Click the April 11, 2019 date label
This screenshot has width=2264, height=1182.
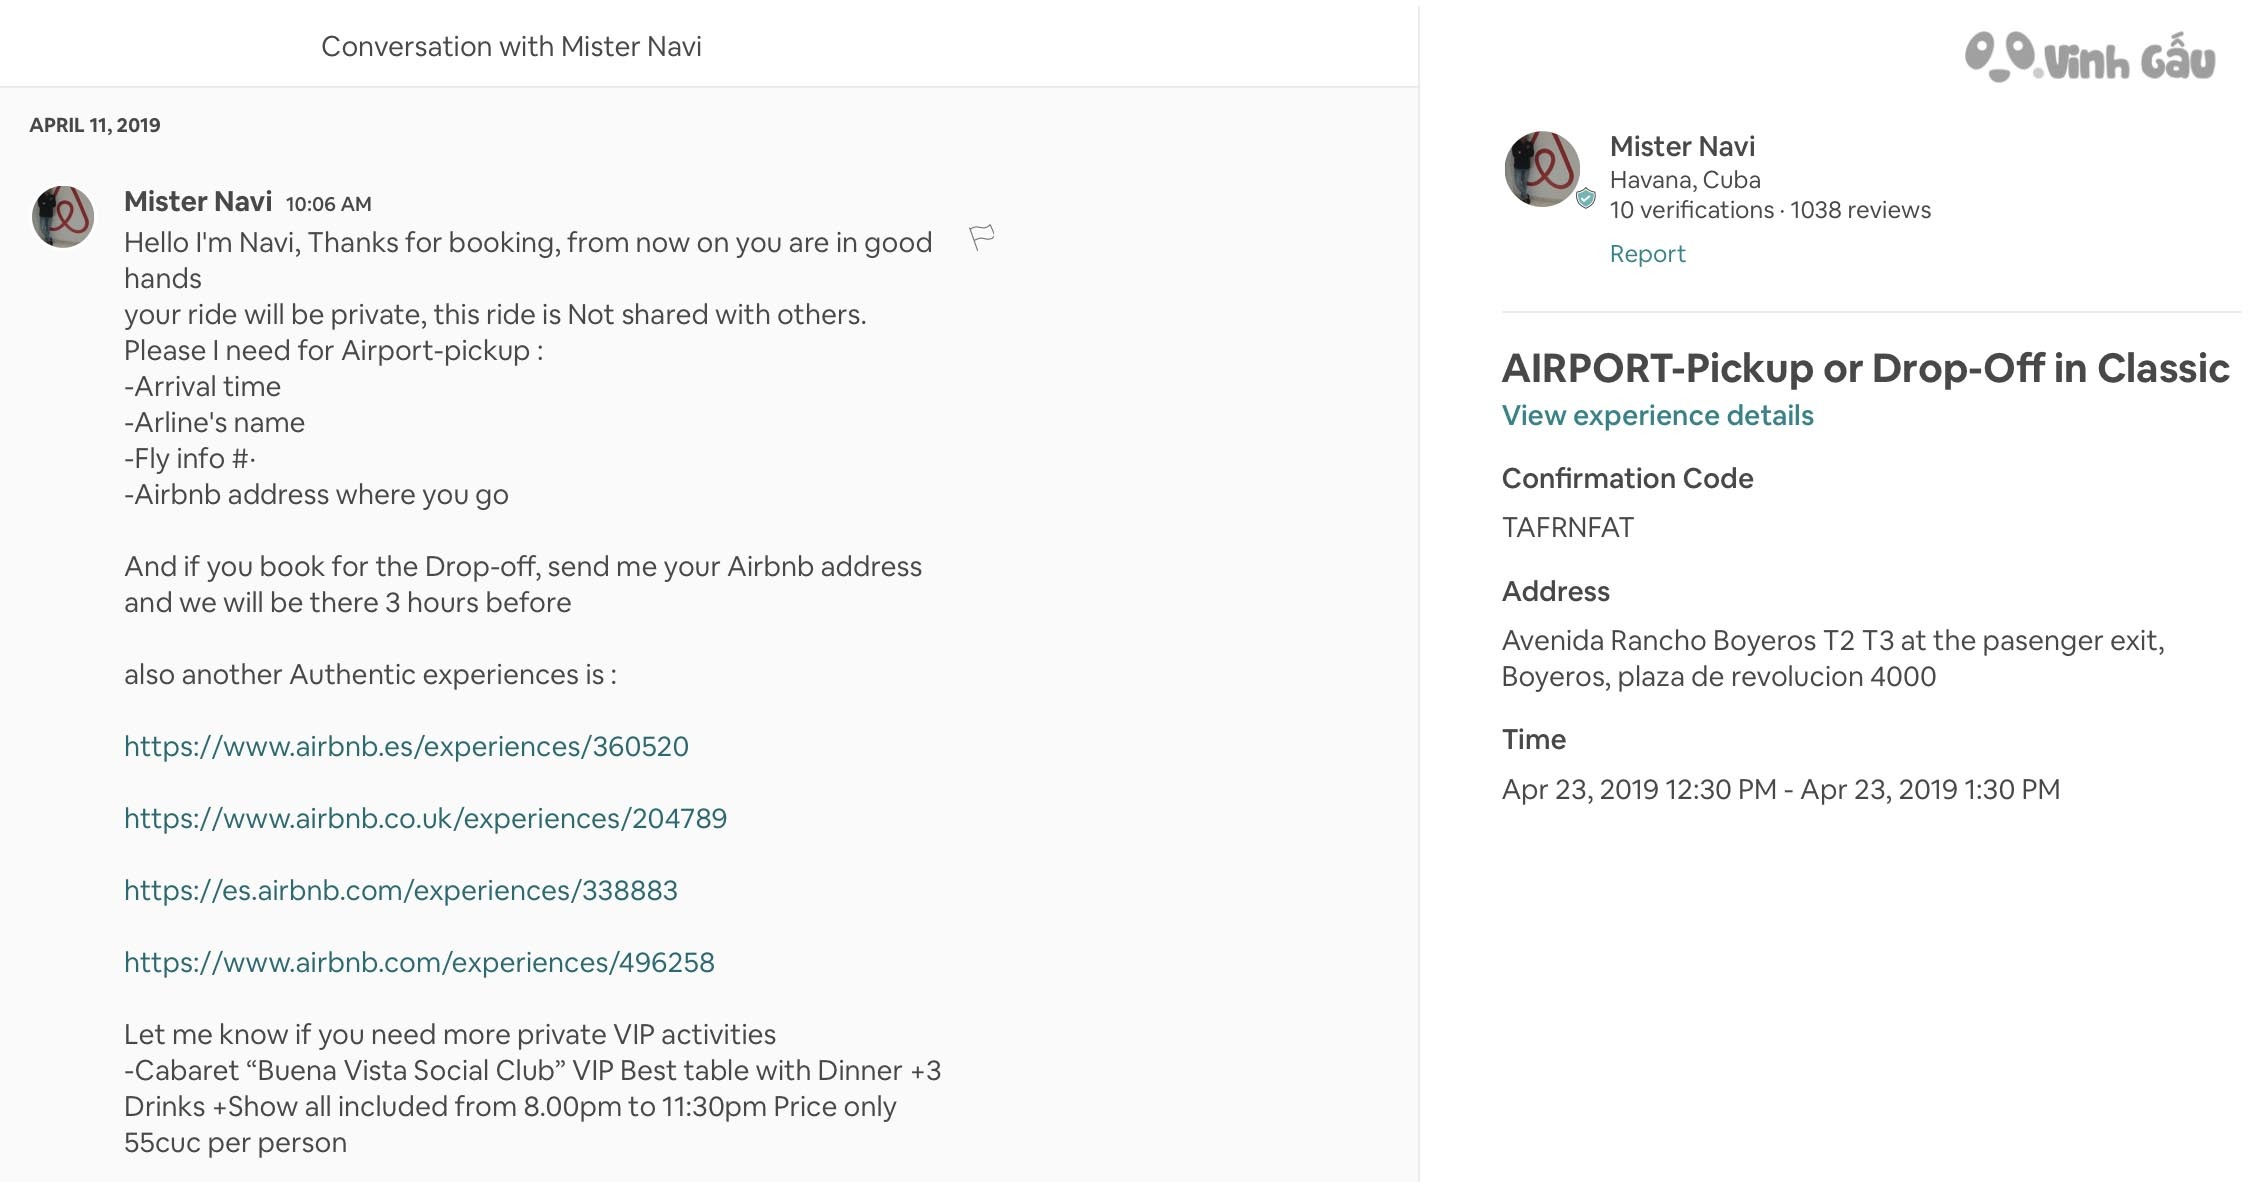coord(95,125)
